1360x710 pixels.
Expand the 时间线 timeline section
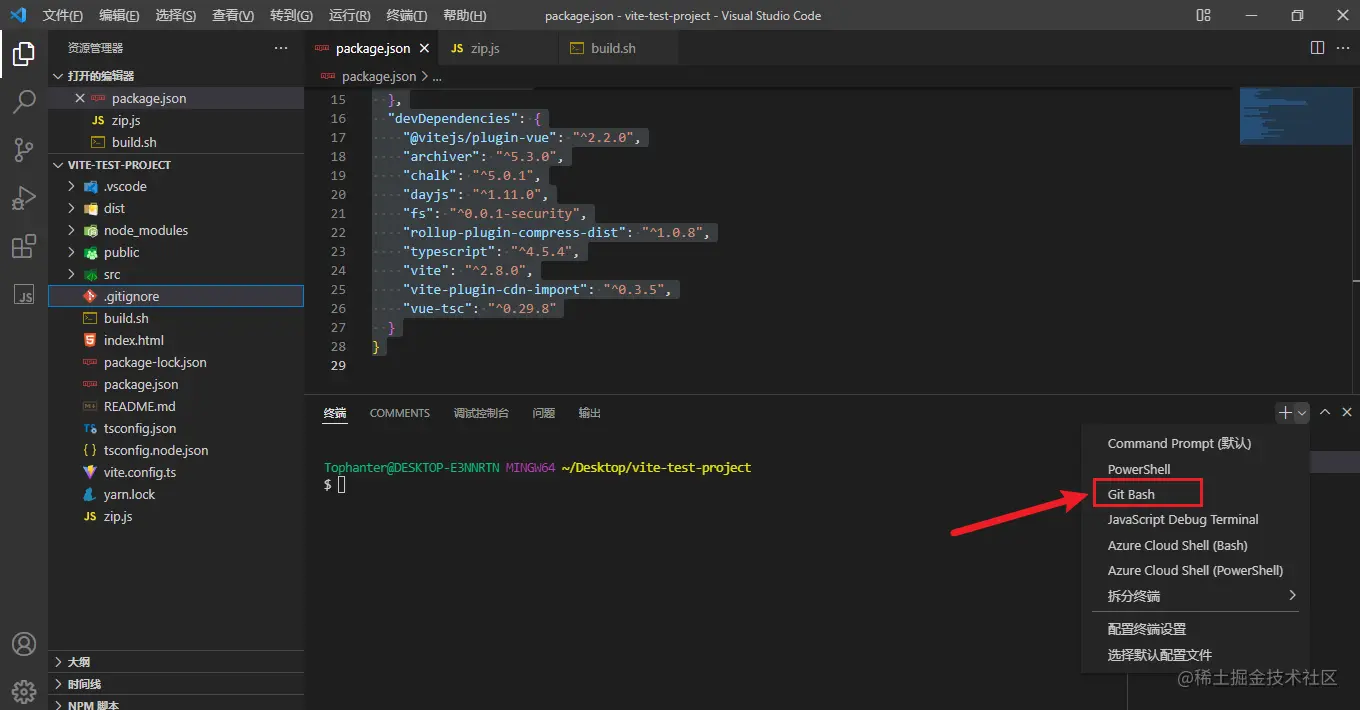(176, 684)
